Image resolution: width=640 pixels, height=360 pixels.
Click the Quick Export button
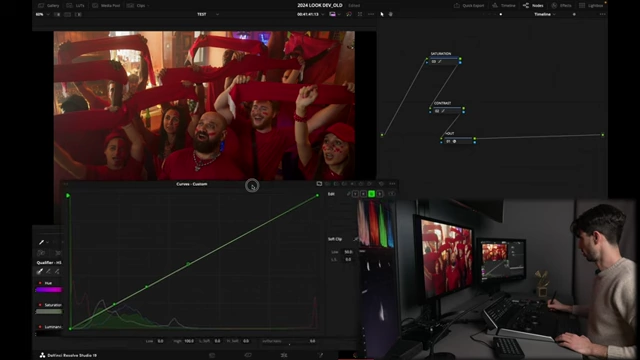469,5
